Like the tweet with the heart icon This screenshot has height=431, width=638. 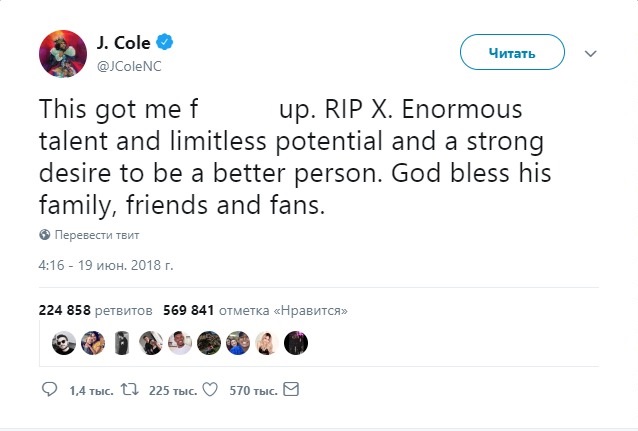tap(210, 389)
